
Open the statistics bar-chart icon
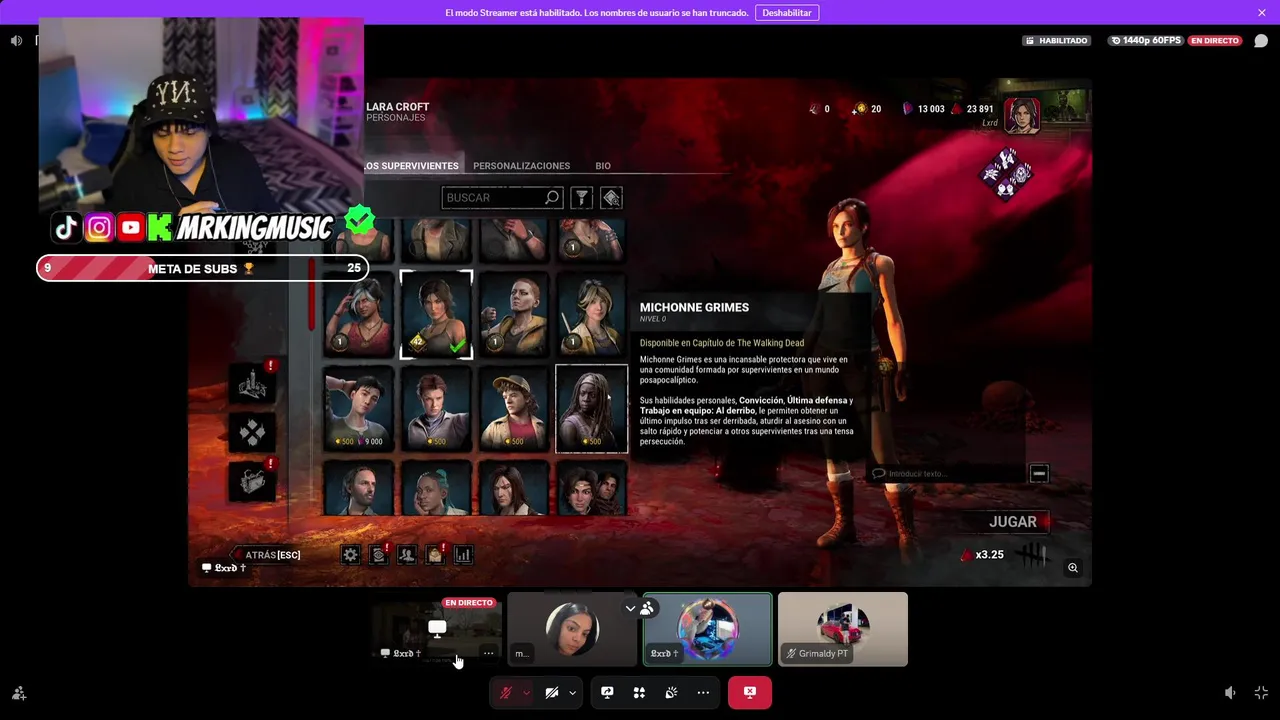pyautogui.click(x=463, y=555)
